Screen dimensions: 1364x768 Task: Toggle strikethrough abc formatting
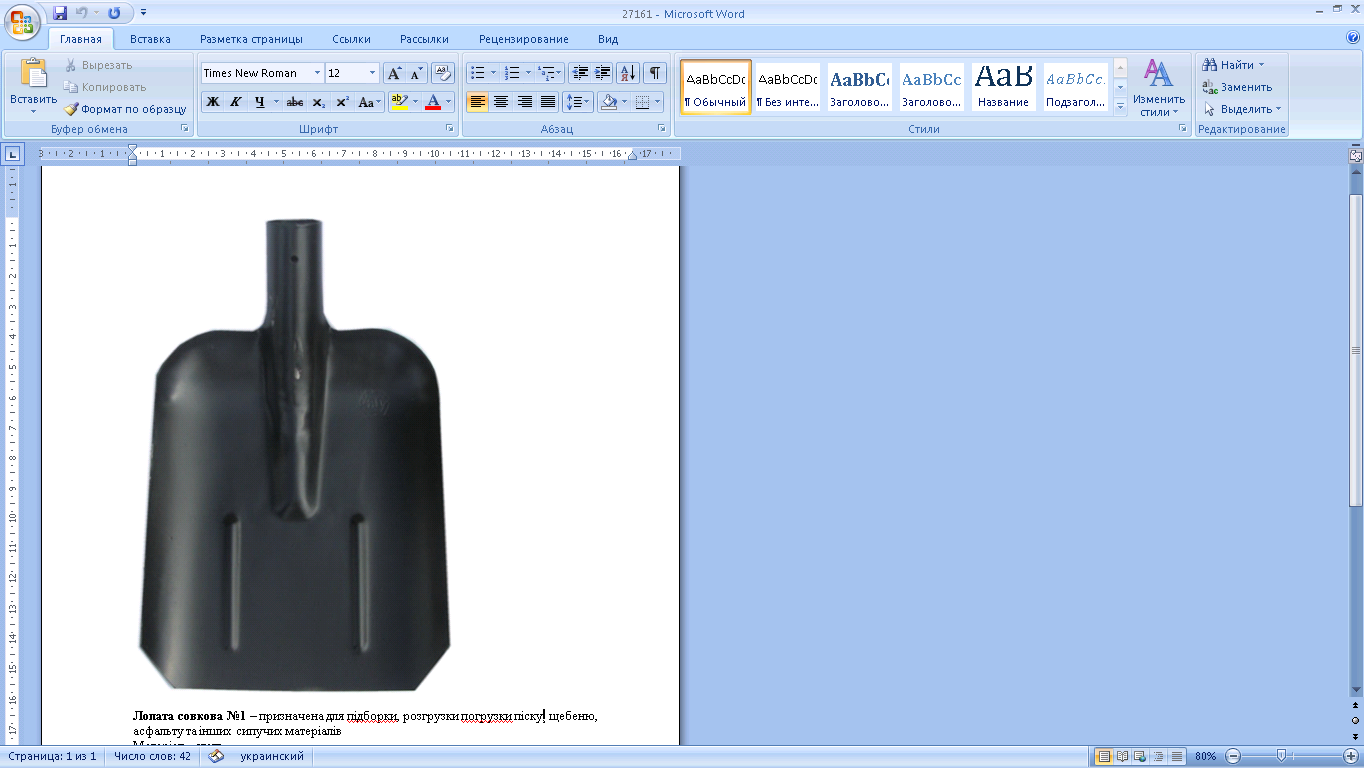click(294, 102)
